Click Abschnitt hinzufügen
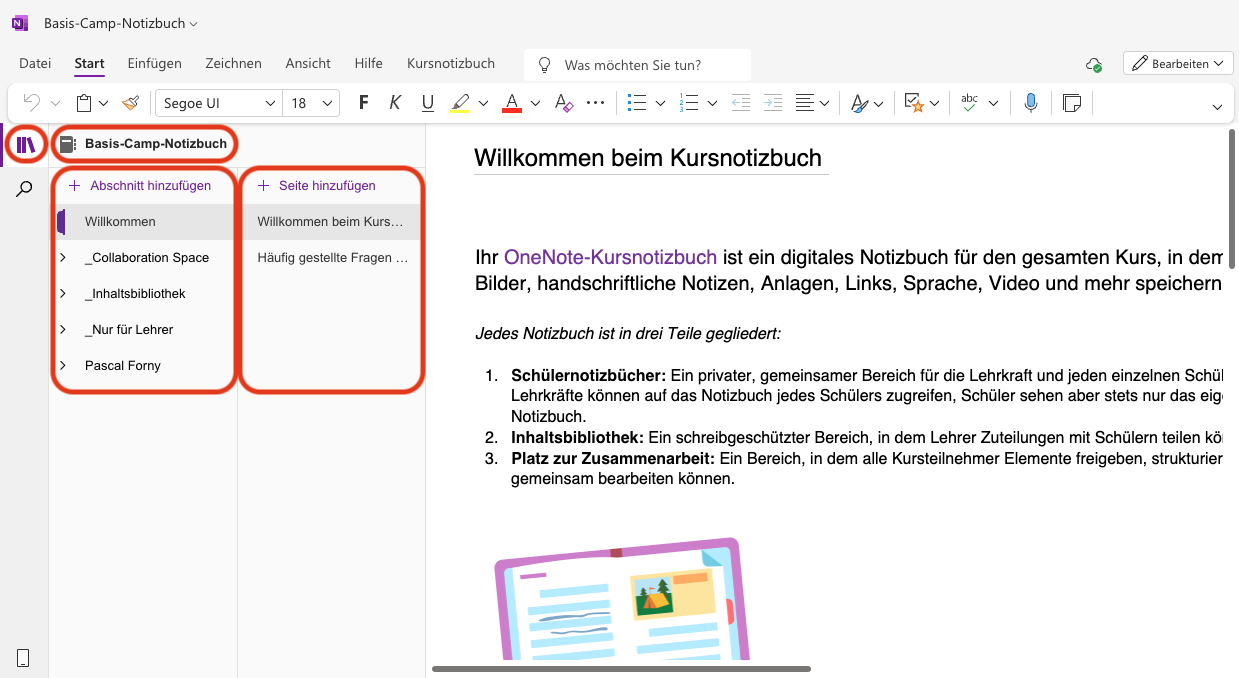This screenshot has height=678, width=1239. pos(140,185)
